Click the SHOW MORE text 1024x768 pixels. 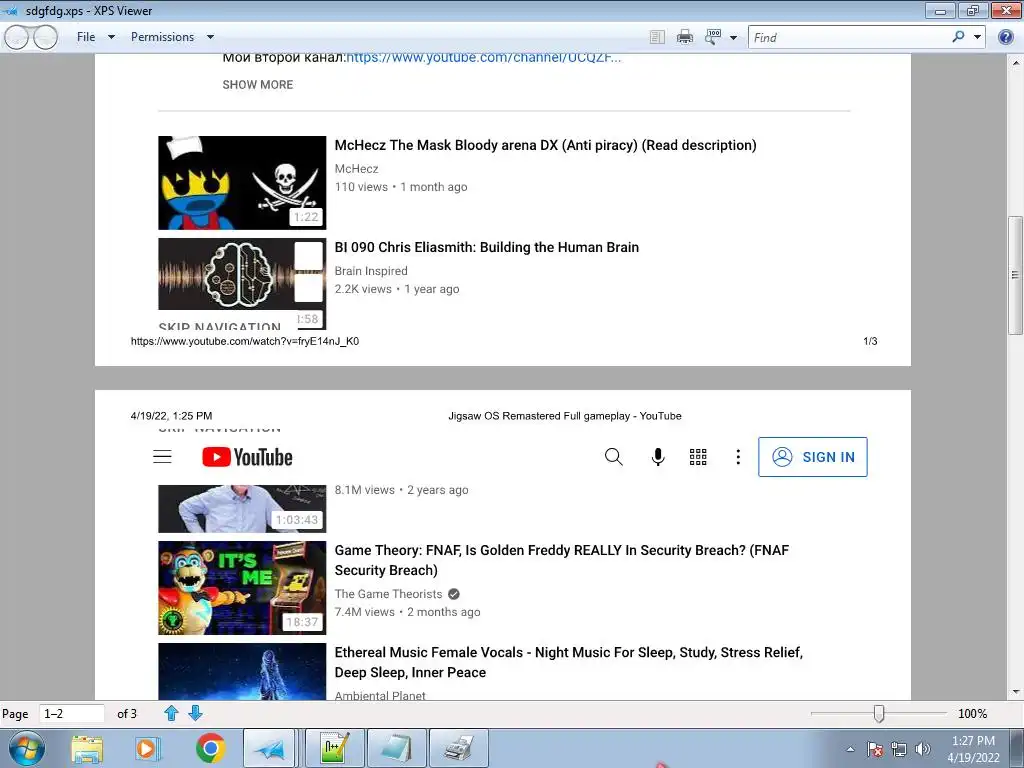[x=257, y=85]
